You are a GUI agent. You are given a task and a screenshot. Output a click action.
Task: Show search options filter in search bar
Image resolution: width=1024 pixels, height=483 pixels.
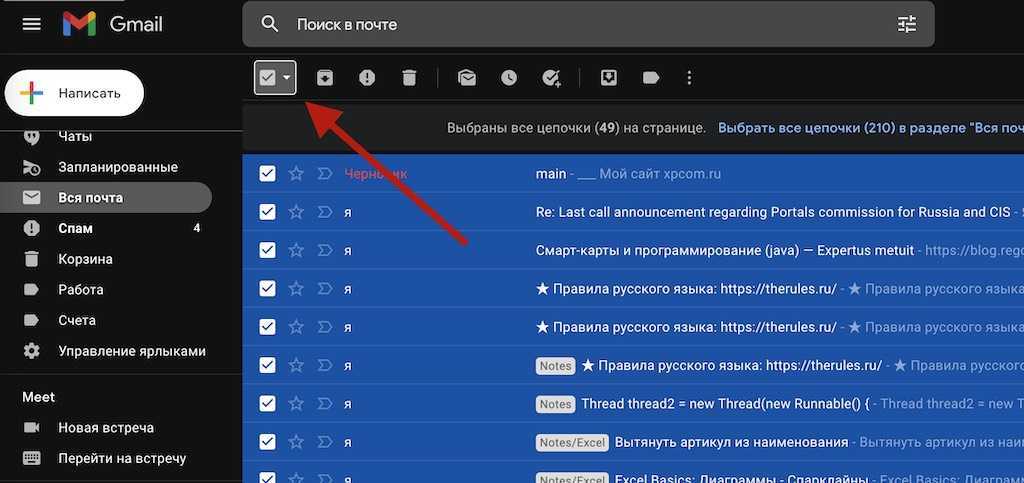coord(906,24)
